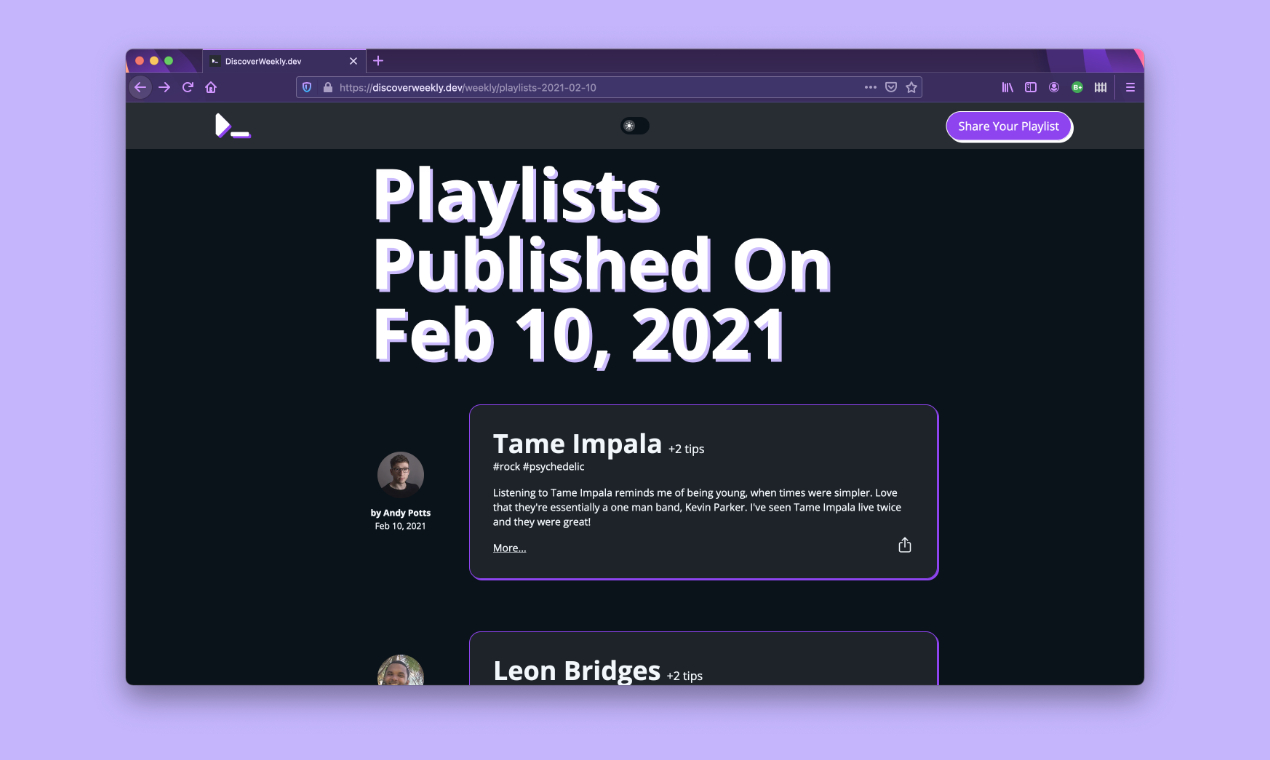The image size is (1270, 760).
Task: Share the Tame Impala playlist
Action: (x=905, y=545)
